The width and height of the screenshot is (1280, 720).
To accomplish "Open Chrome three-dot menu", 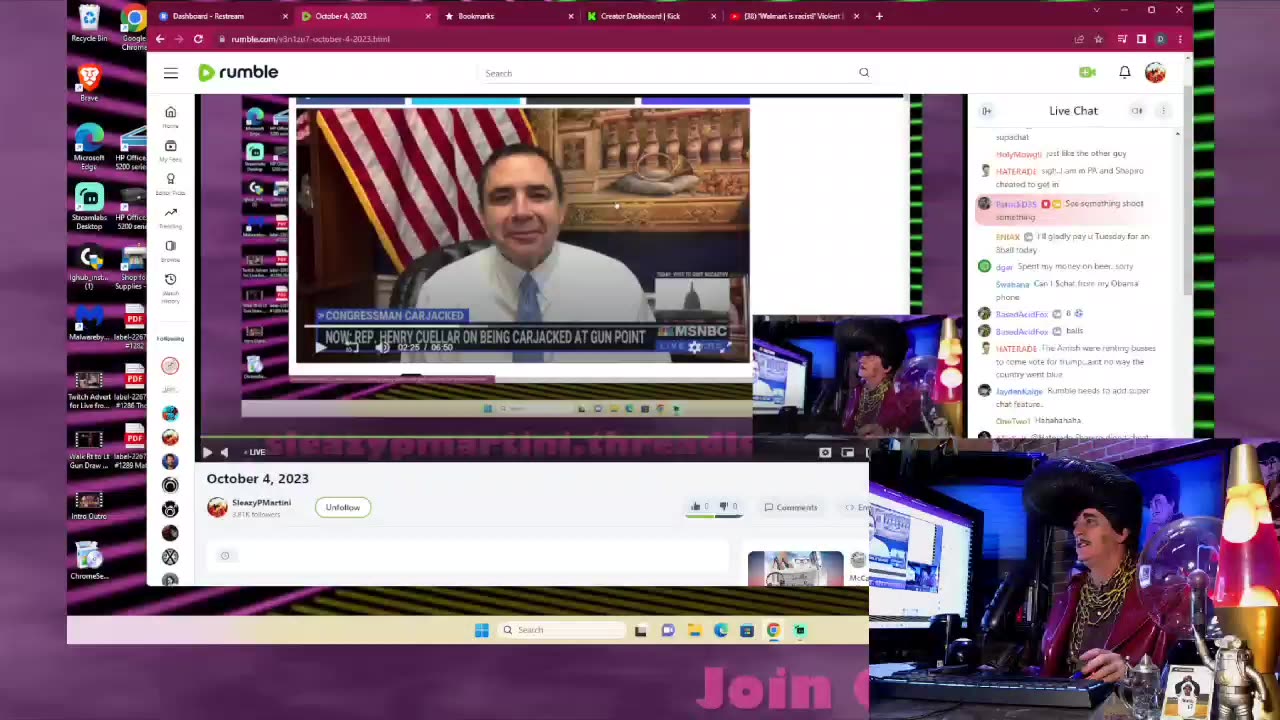I will click(x=1180, y=39).
